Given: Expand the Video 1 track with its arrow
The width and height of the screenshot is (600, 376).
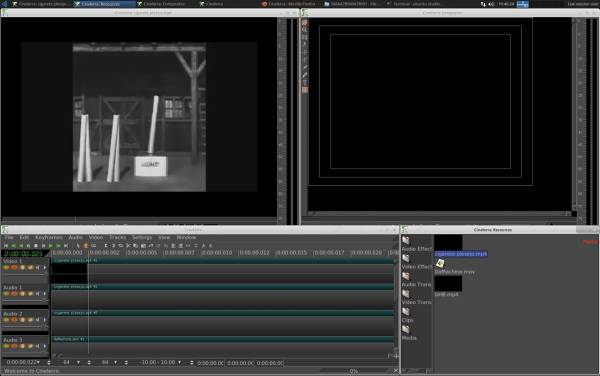Looking at the screenshot, I should click(45, 267).
